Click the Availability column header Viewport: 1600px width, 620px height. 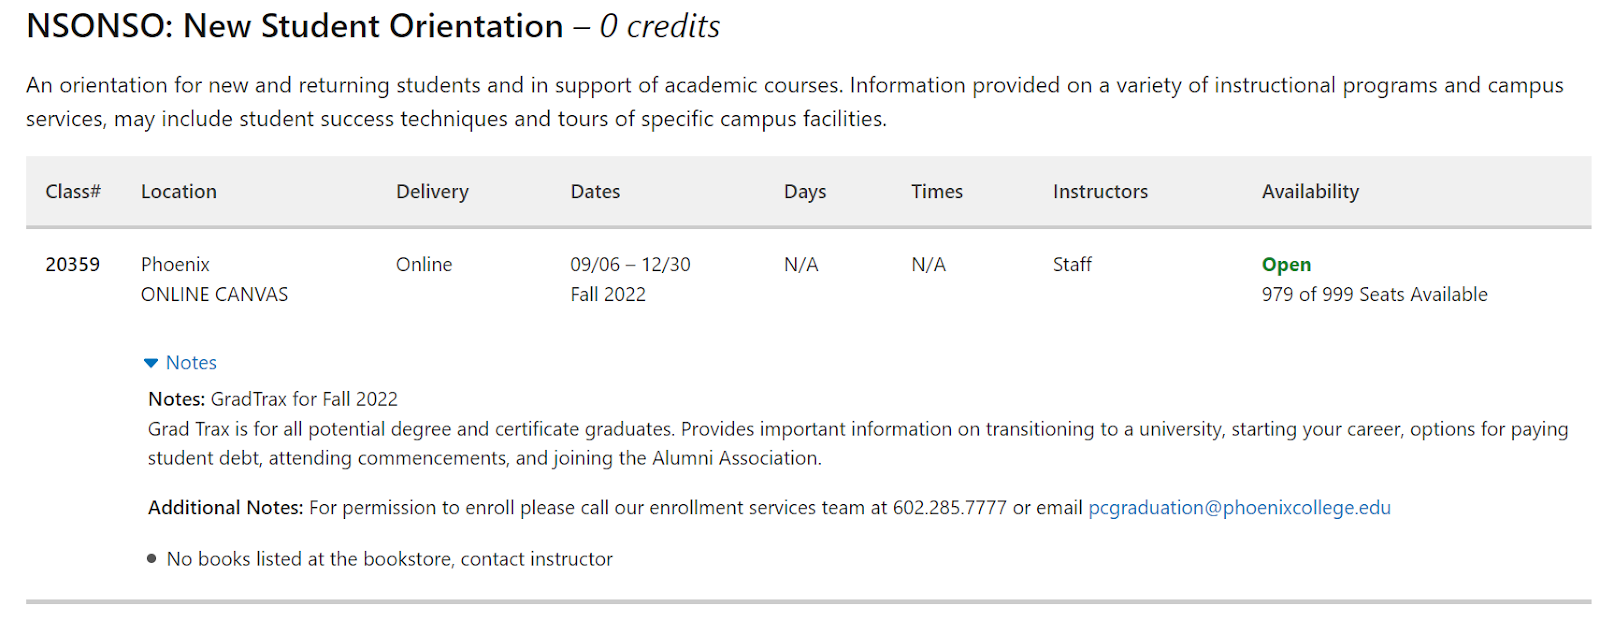click(x=1310, y=192)
